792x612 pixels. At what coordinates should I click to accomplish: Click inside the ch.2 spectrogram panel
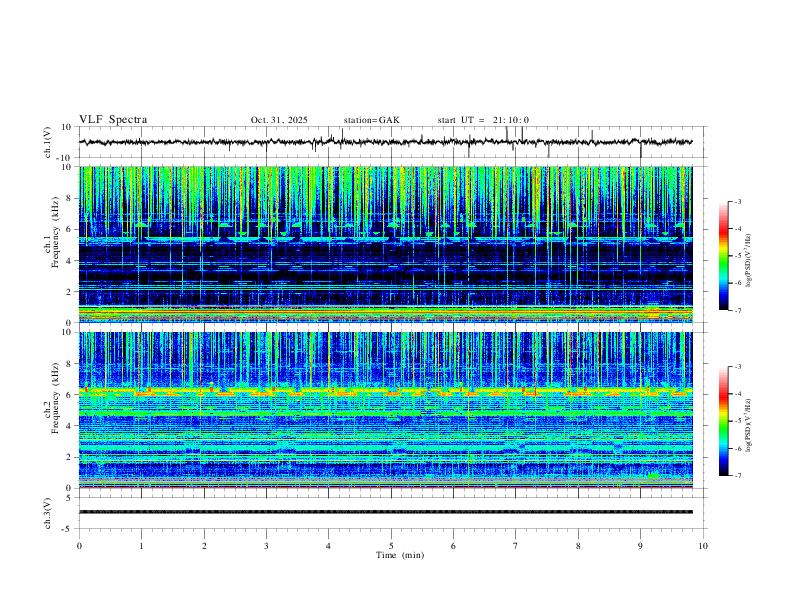(x=385, y=410)
